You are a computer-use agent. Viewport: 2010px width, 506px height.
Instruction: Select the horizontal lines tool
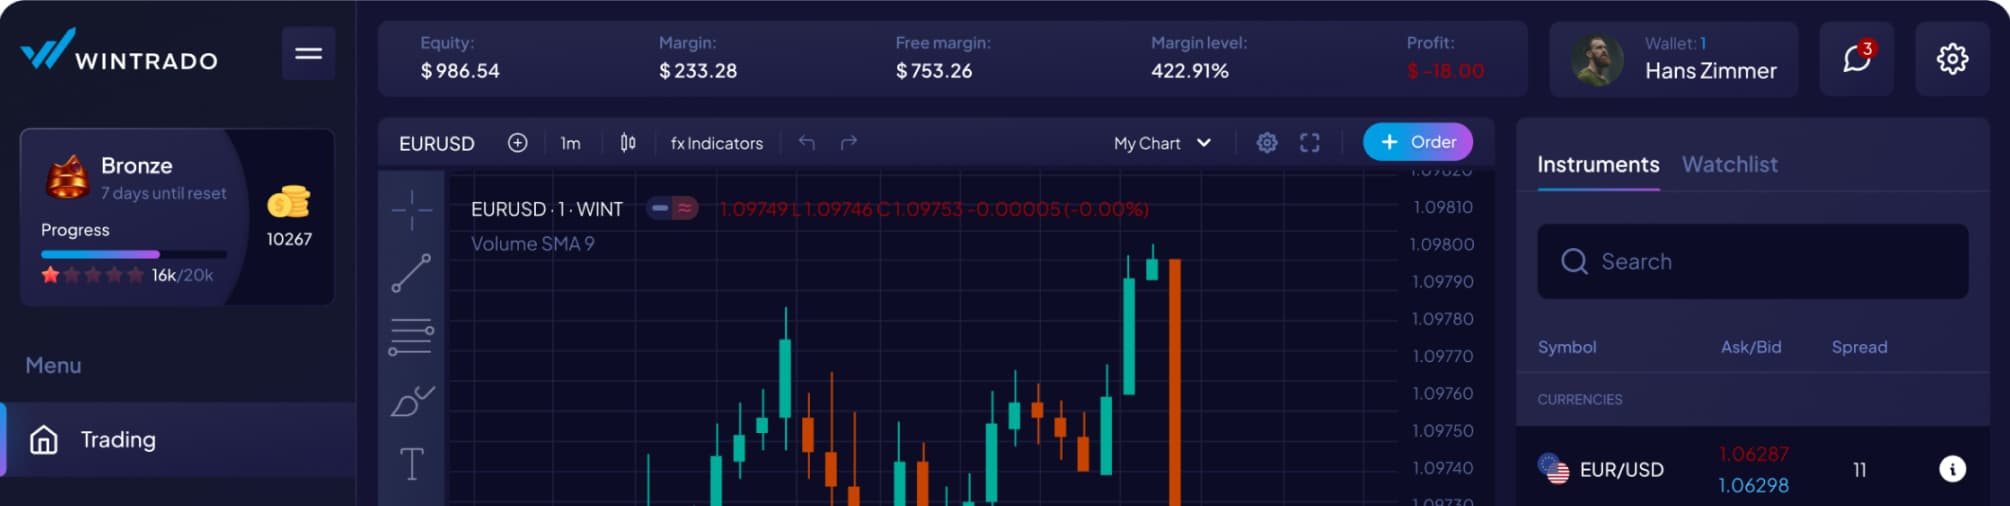411,337
